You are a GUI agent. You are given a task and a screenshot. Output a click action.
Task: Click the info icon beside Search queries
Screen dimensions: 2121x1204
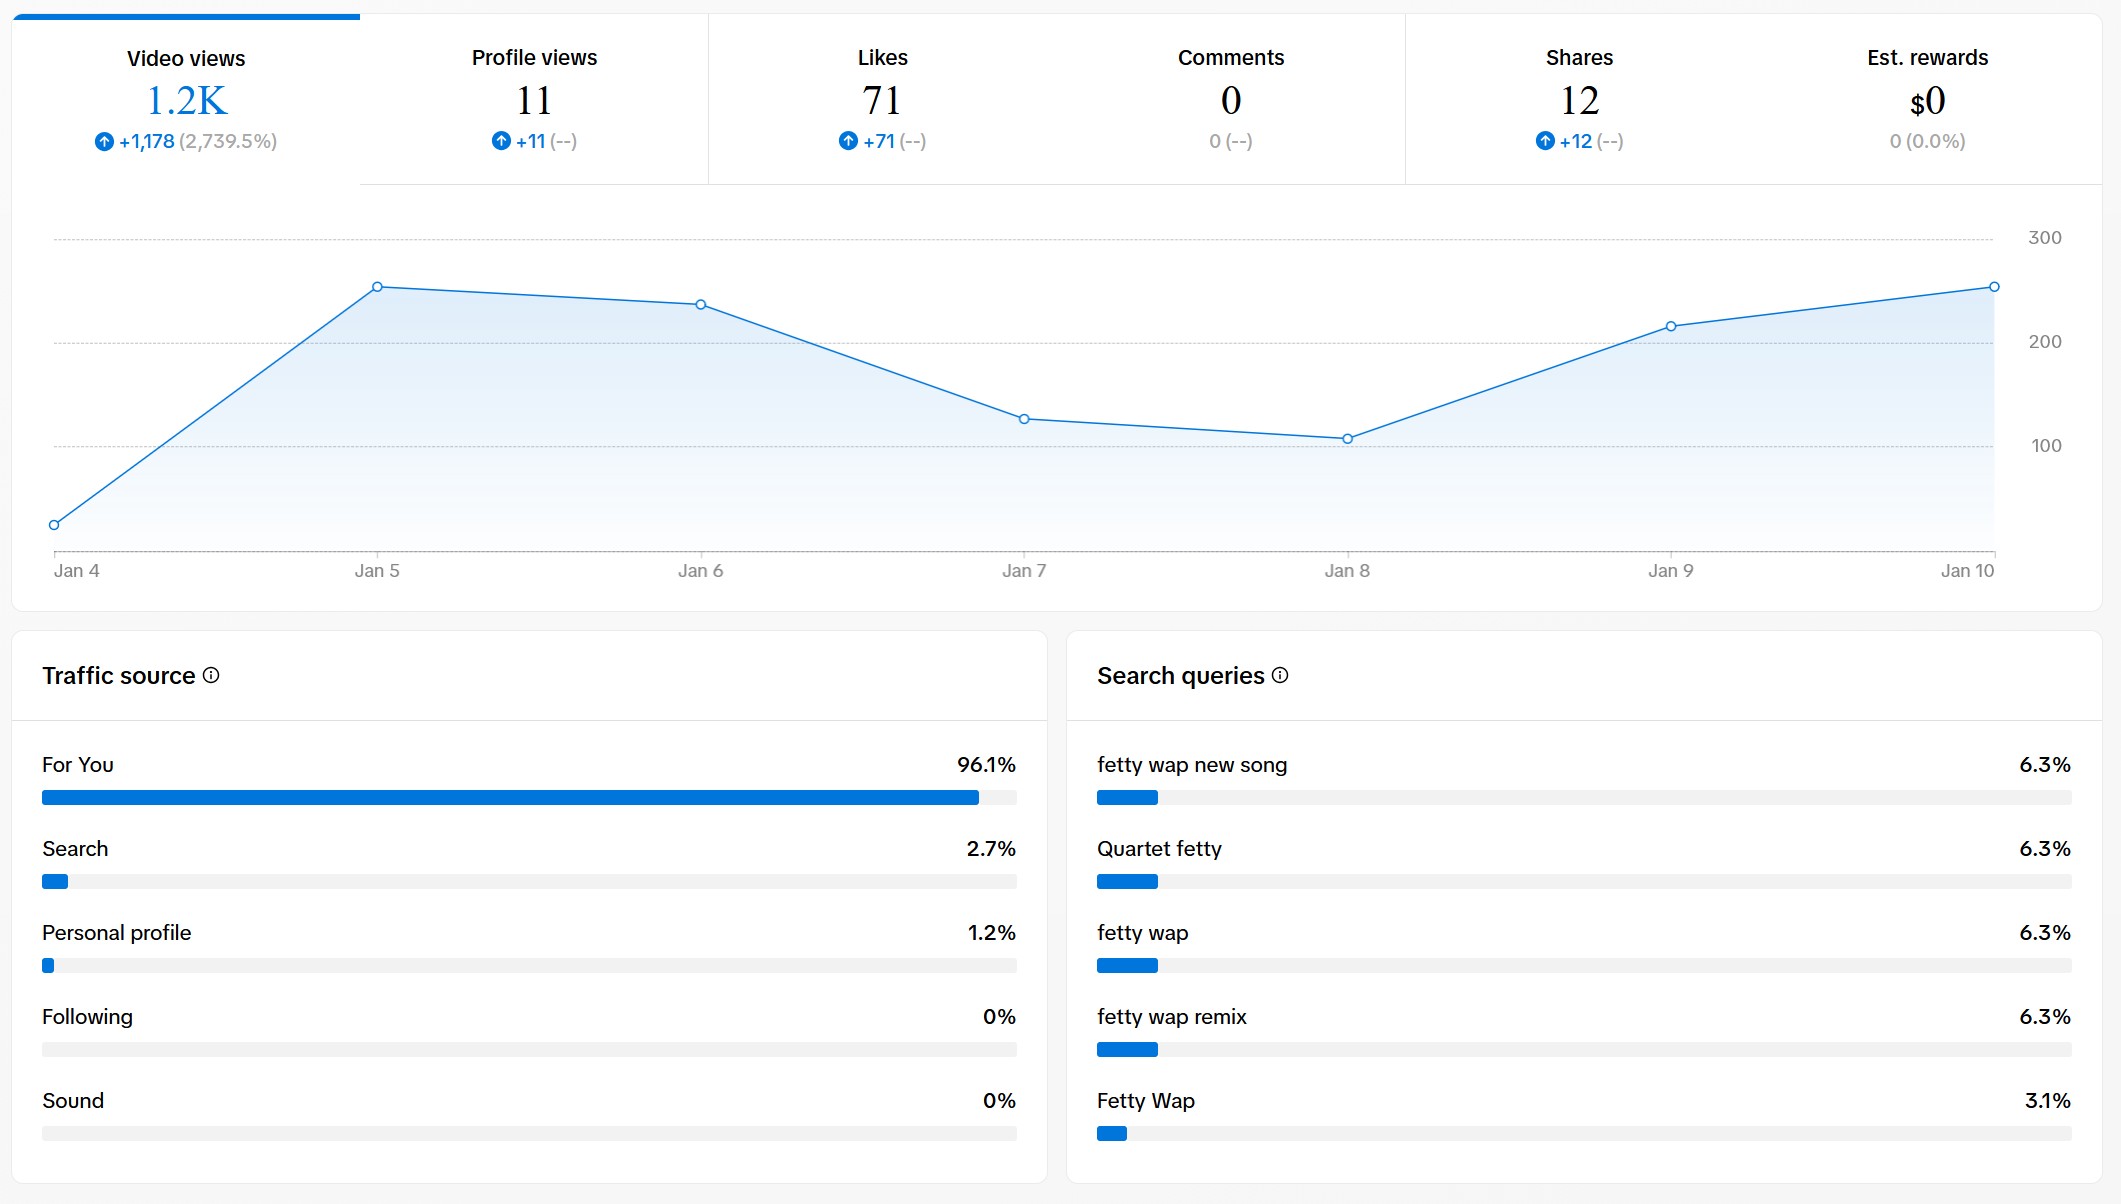pyautogui.click(x=1281, y=676)
